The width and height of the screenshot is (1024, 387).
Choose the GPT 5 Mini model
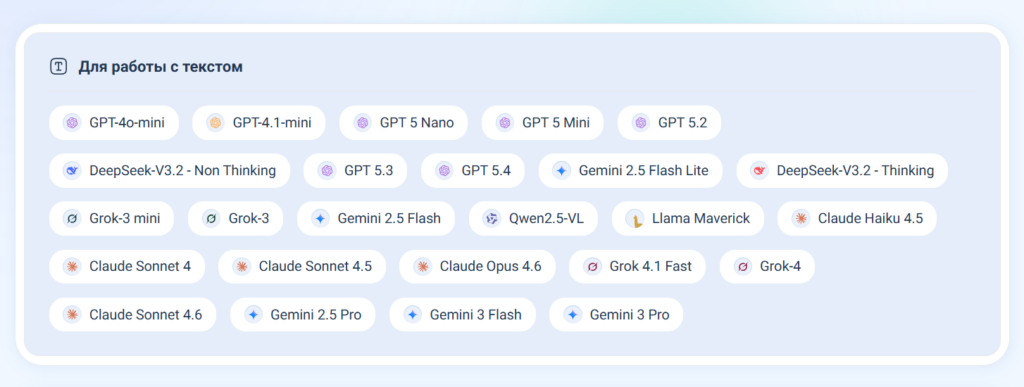pyautogui.click(x=543, y=123)
